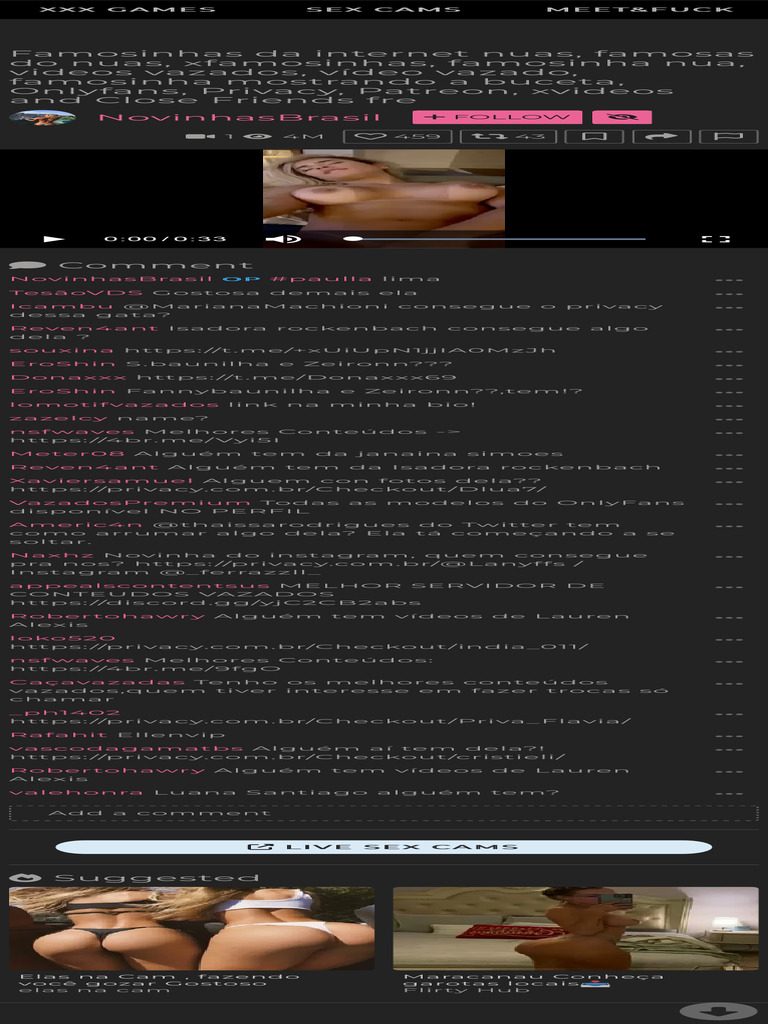Open souxina commenter profile

point(62,351)
